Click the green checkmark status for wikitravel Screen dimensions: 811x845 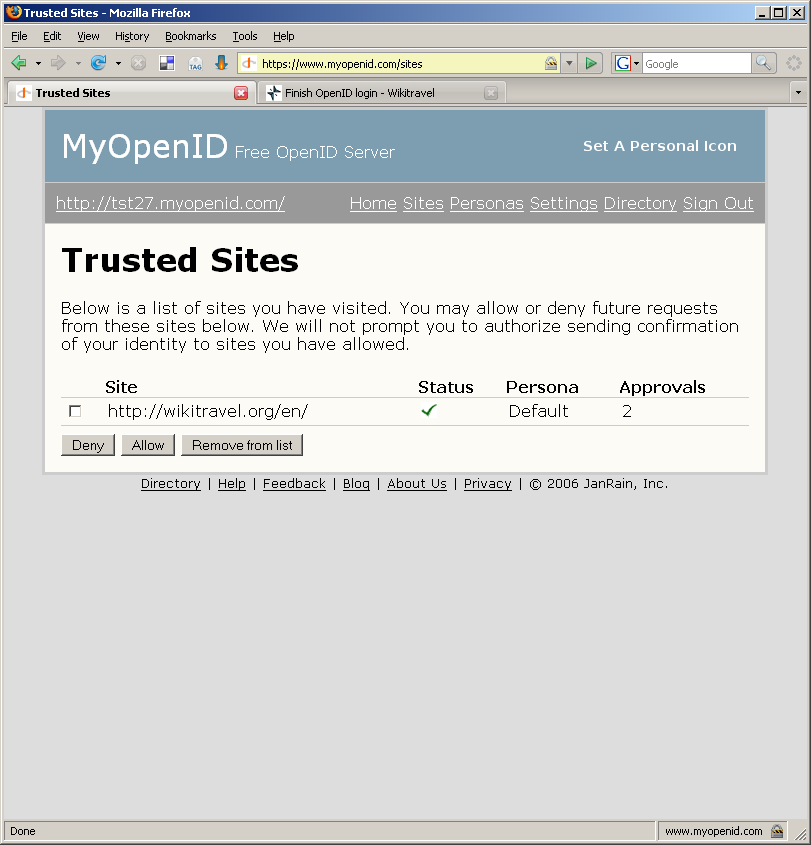(x=429, y=411)
